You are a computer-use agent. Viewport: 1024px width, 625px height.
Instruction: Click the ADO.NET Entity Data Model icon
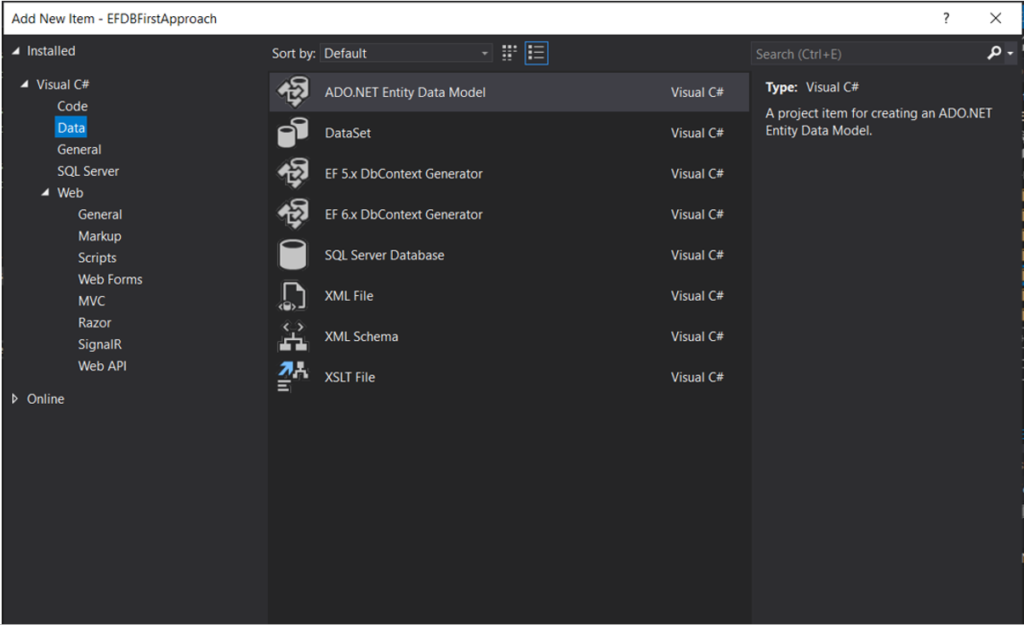[x=293, y=92]
